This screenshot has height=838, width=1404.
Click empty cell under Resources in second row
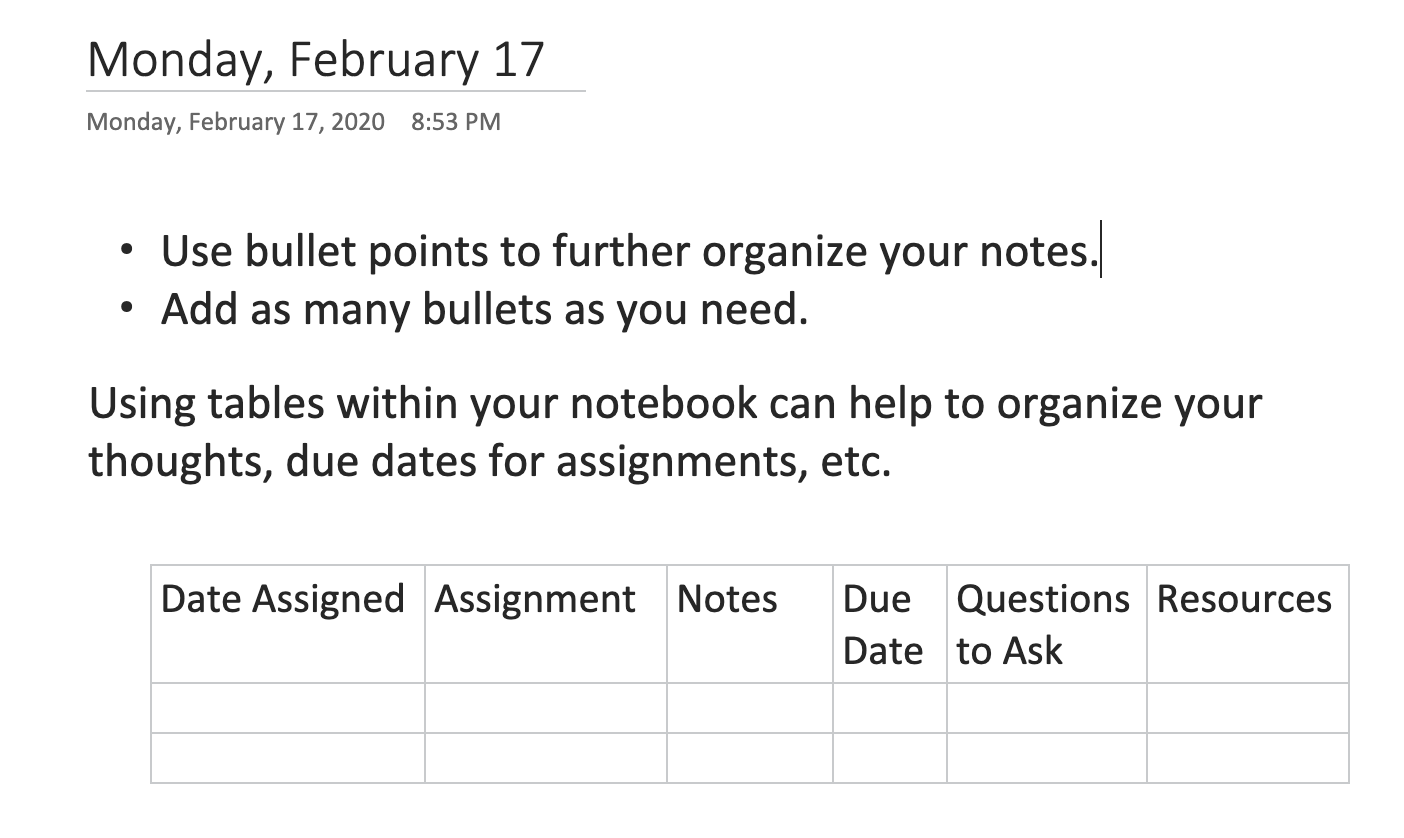pos(1248,708)
